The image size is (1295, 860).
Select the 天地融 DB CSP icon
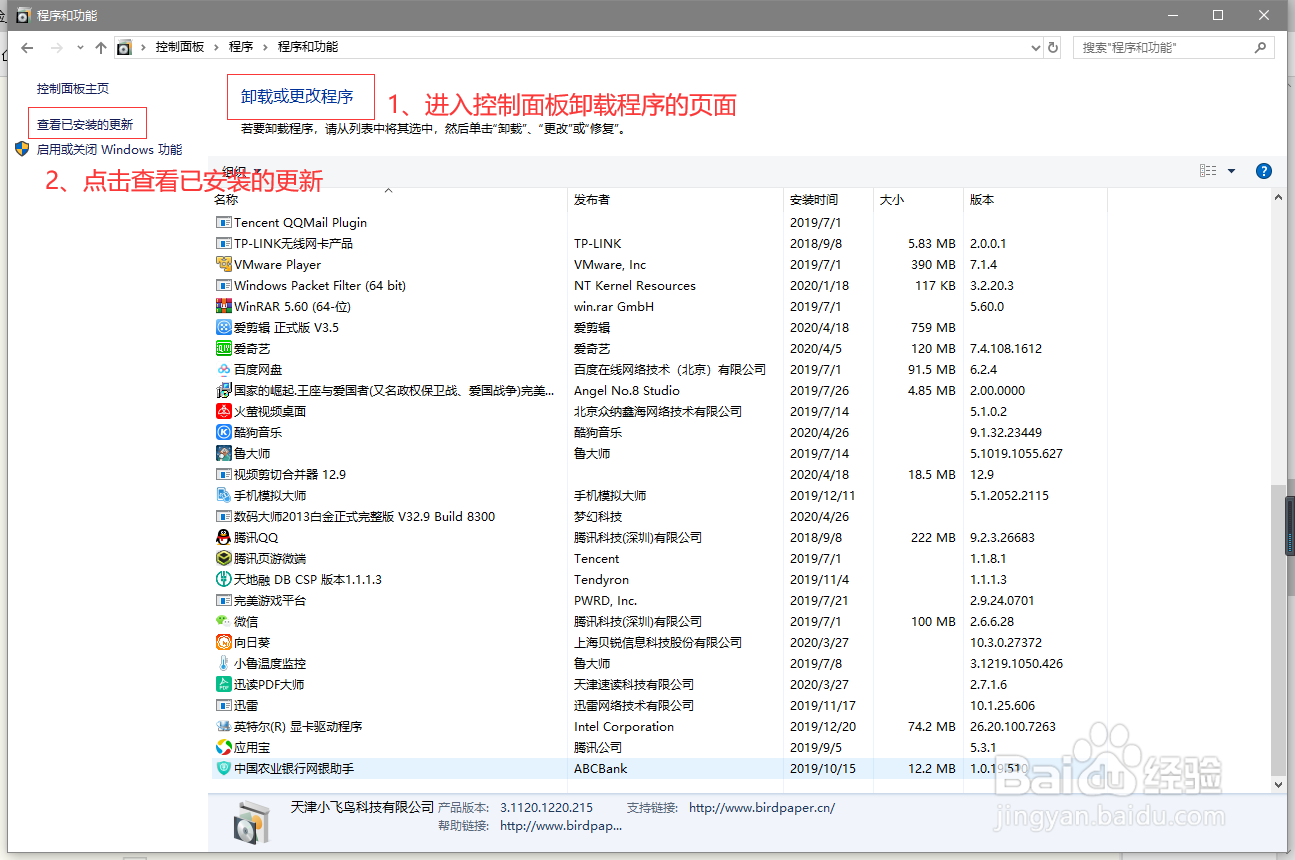[224, 580]
